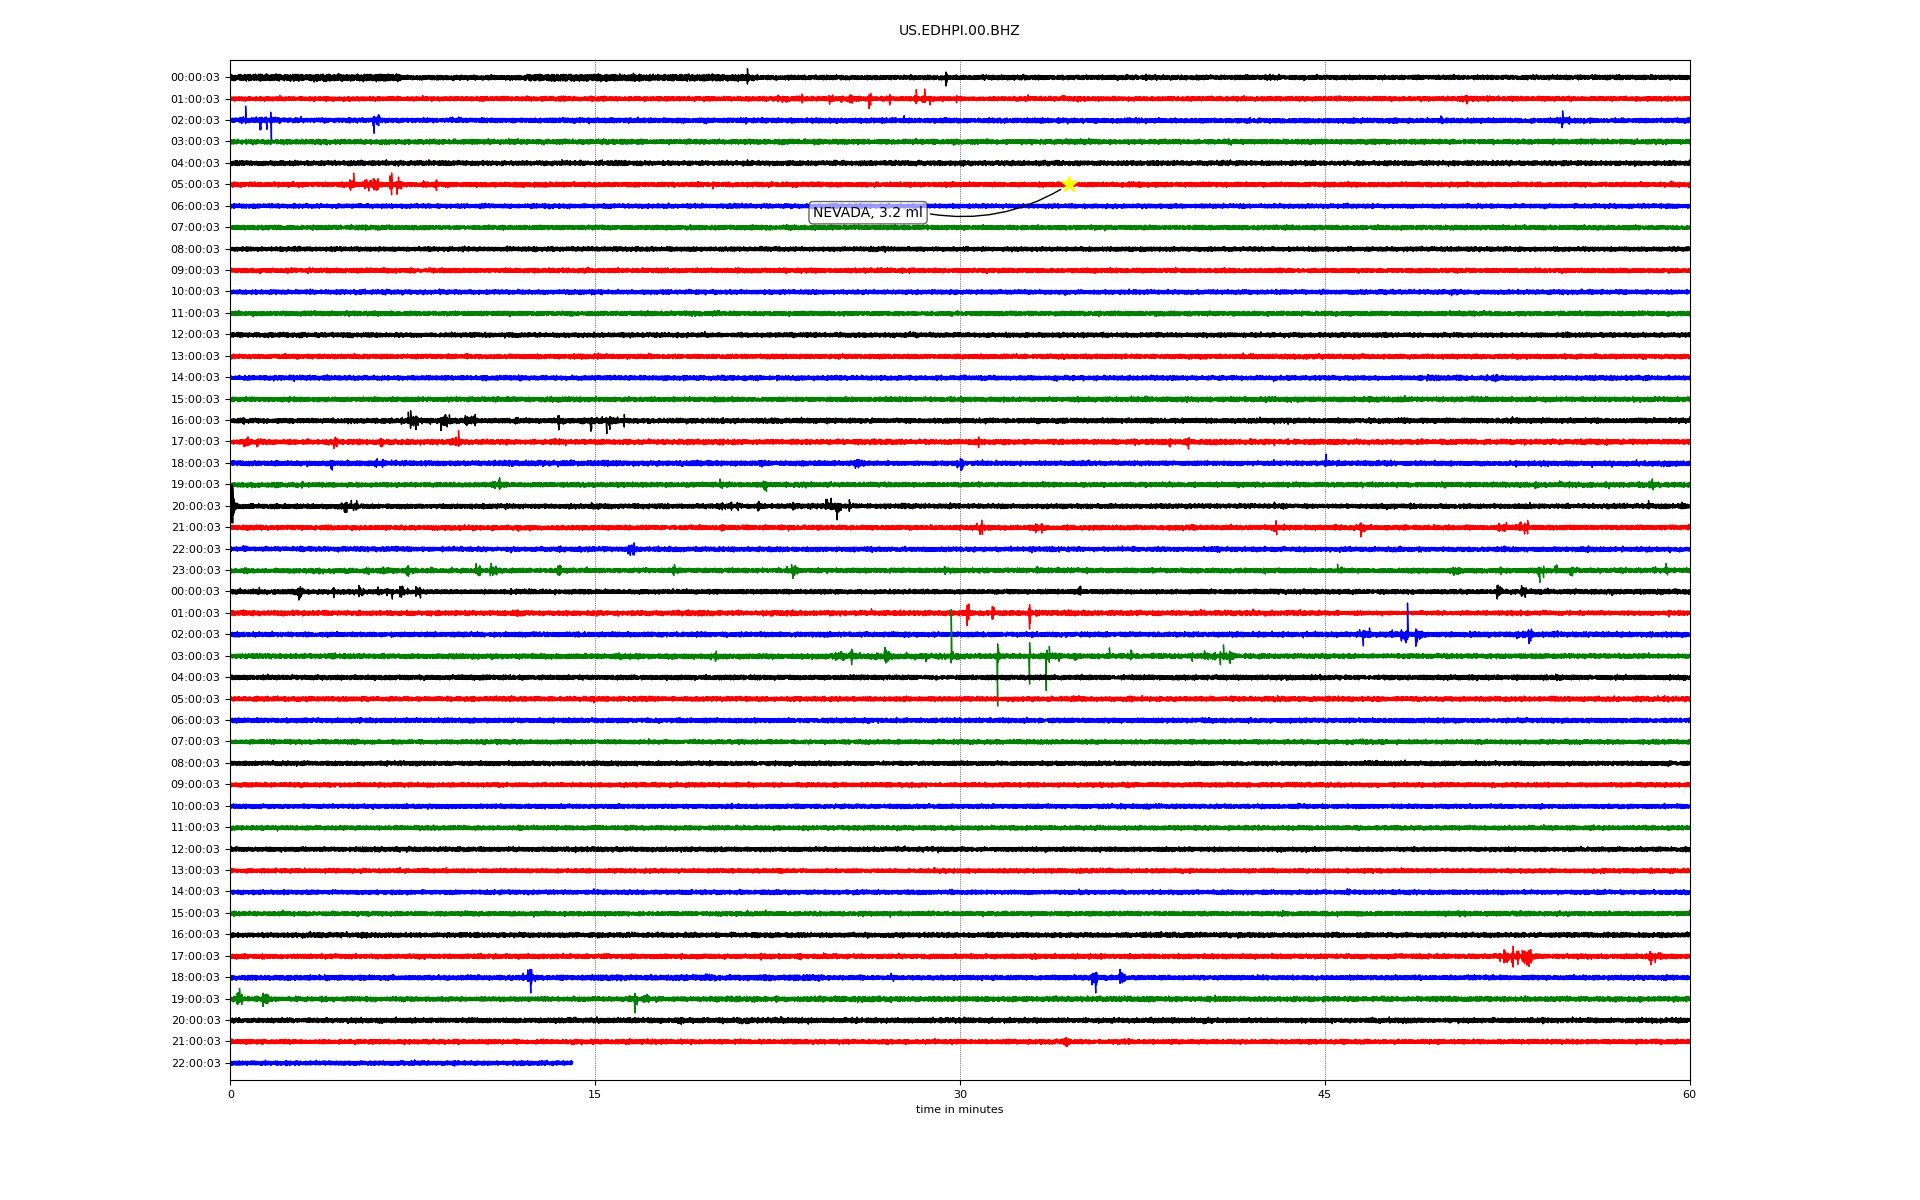The image size is (1920, 1200).
Task: Click the x-axis tick label 60
Action: pos(1689,1094)
